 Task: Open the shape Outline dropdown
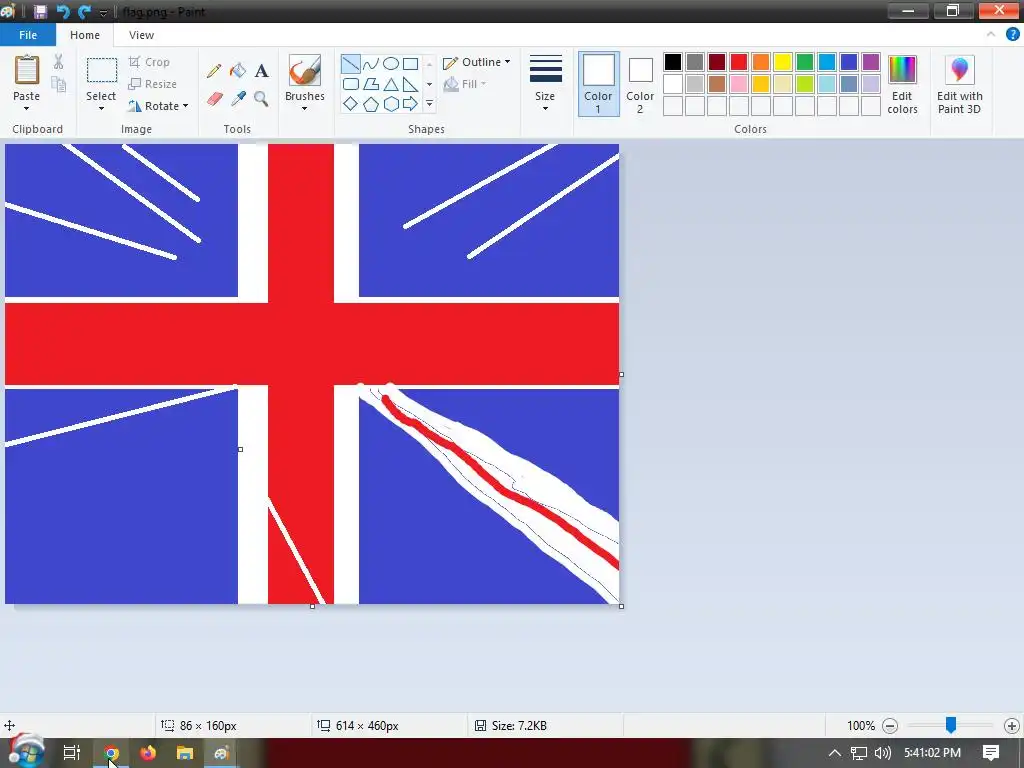476,62
